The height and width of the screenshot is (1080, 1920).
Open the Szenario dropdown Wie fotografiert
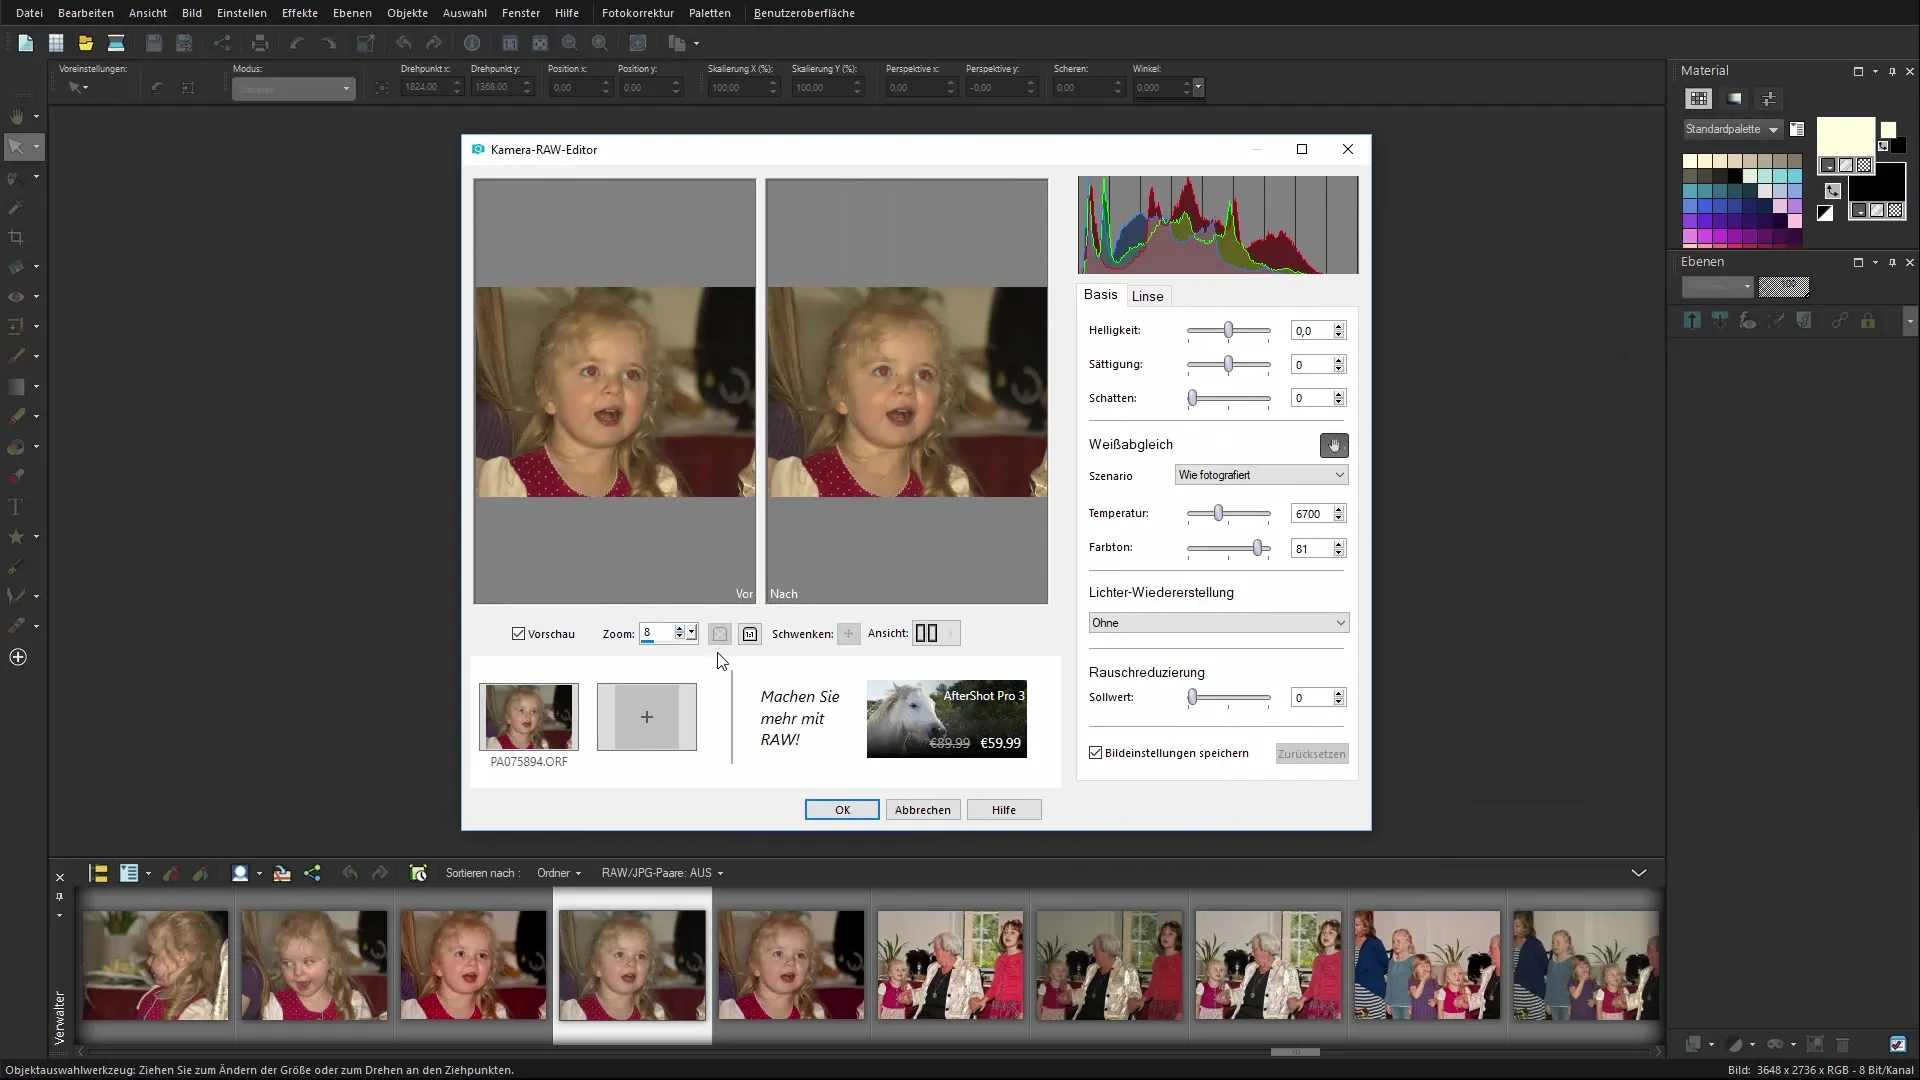(x=1261, y=475)
